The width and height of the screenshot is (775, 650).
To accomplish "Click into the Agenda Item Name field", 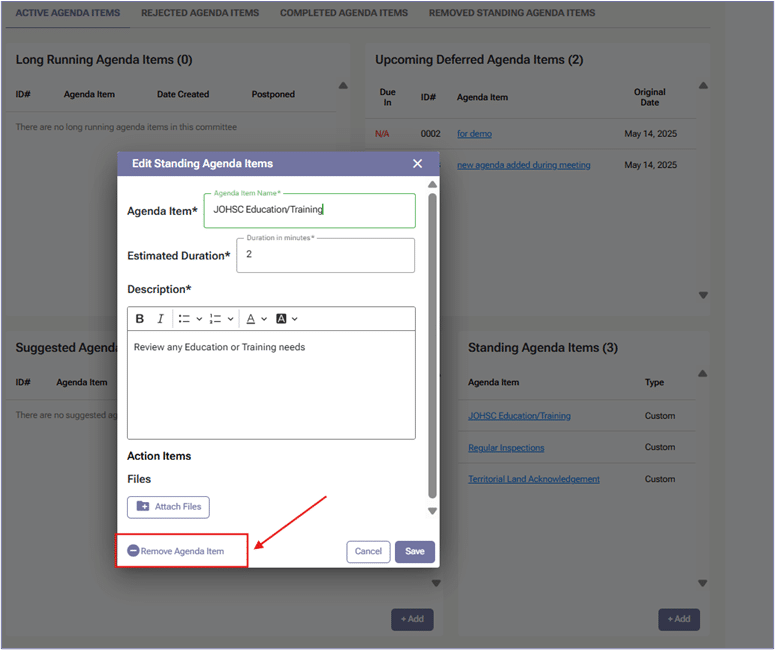I will [x=309, y=210].
